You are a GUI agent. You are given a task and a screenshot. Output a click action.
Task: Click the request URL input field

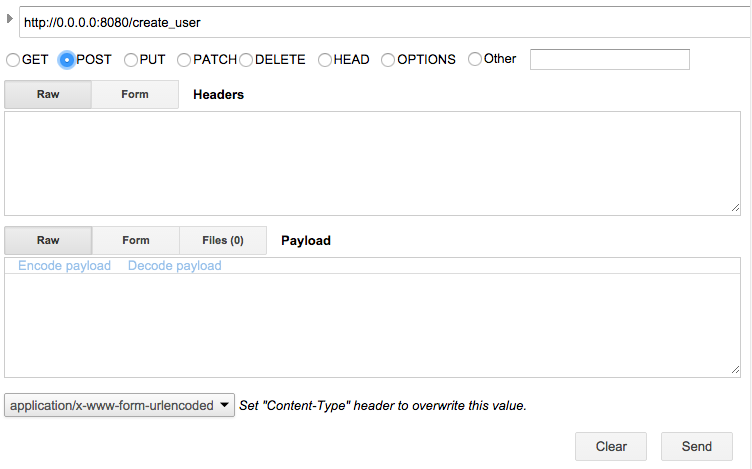pos(385,22)
